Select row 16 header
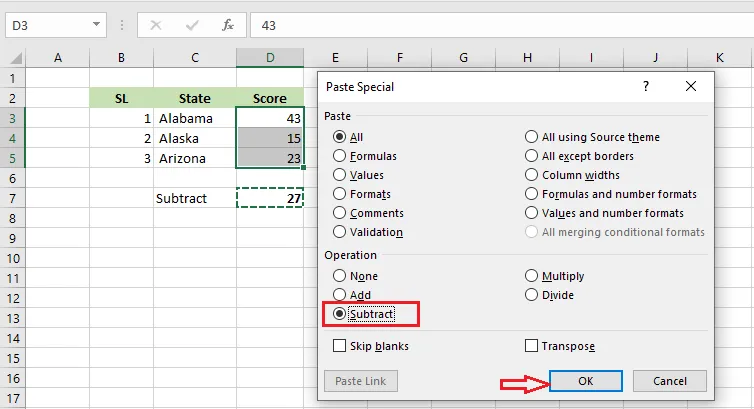This screenshot has width=754, height=409. point(13,379)
